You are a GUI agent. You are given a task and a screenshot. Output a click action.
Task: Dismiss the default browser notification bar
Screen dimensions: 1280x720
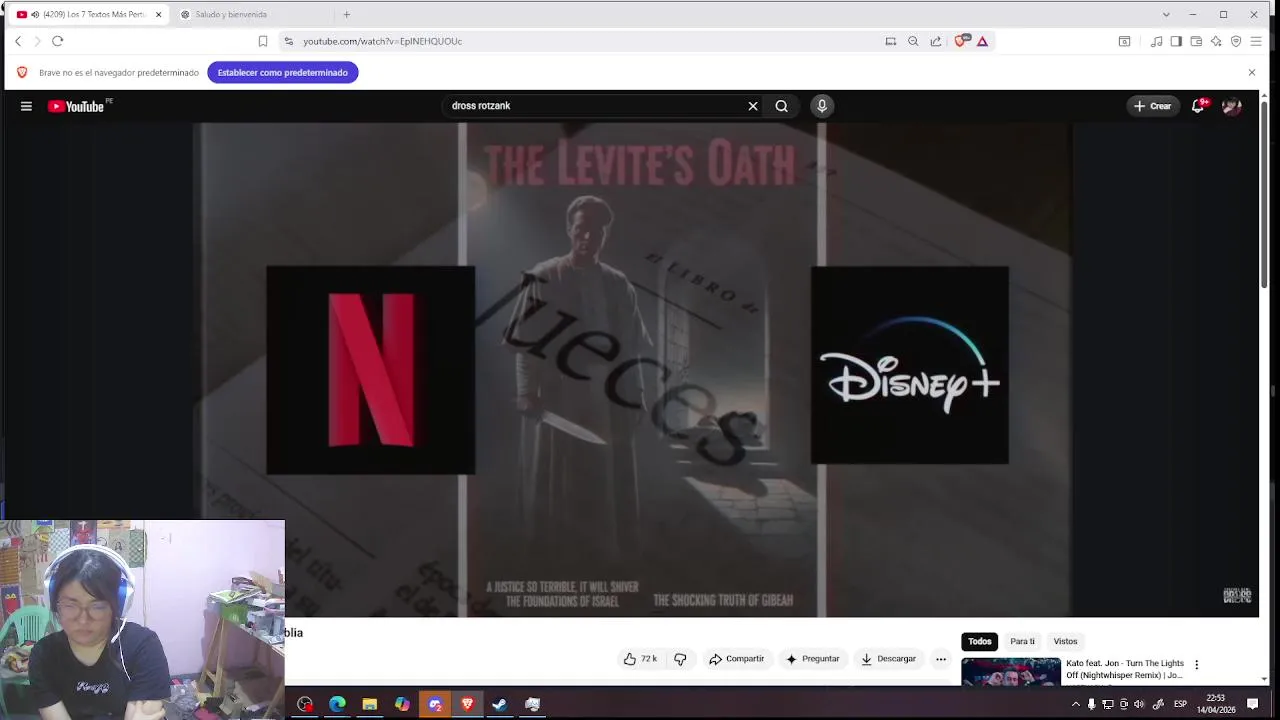click(x=1251, y=72)
